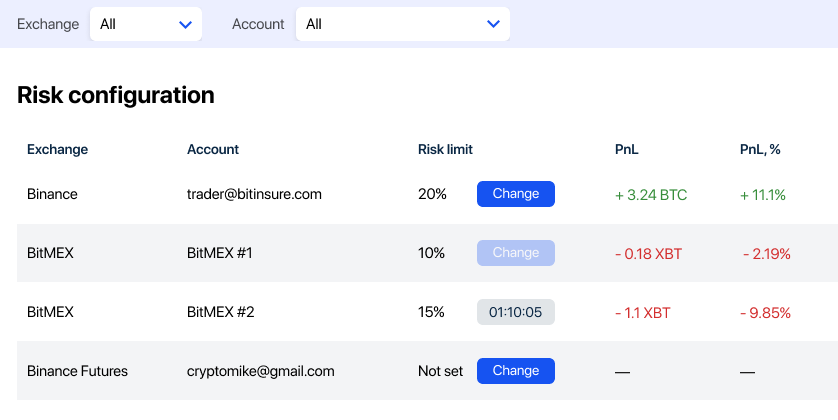Click the 20% risk limit value
838x420 pixels.
pyautogui.click(x=432, y=194)
